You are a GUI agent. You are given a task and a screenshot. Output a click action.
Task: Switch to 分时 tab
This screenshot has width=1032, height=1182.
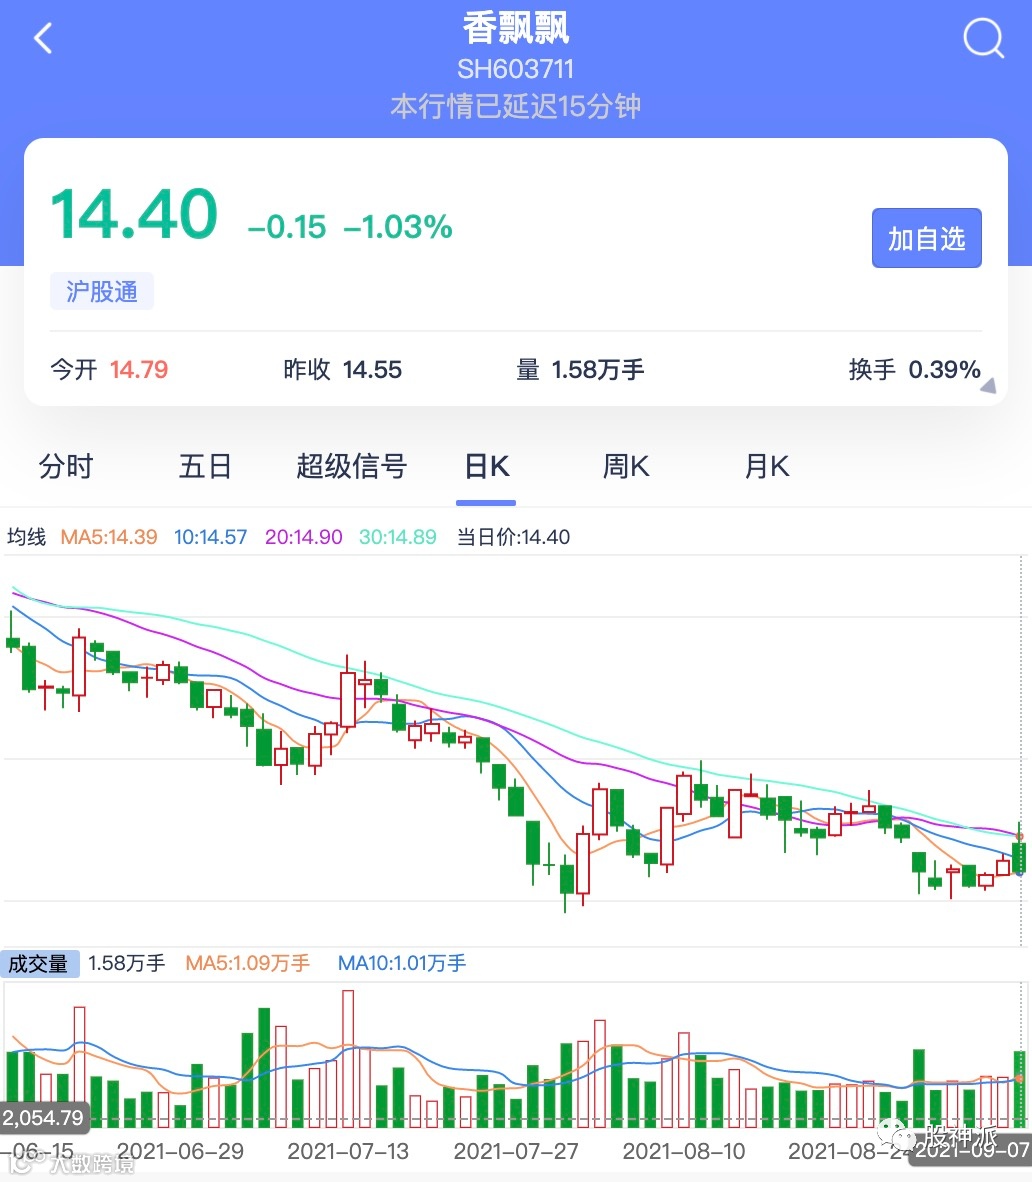[x=66, y=466]
